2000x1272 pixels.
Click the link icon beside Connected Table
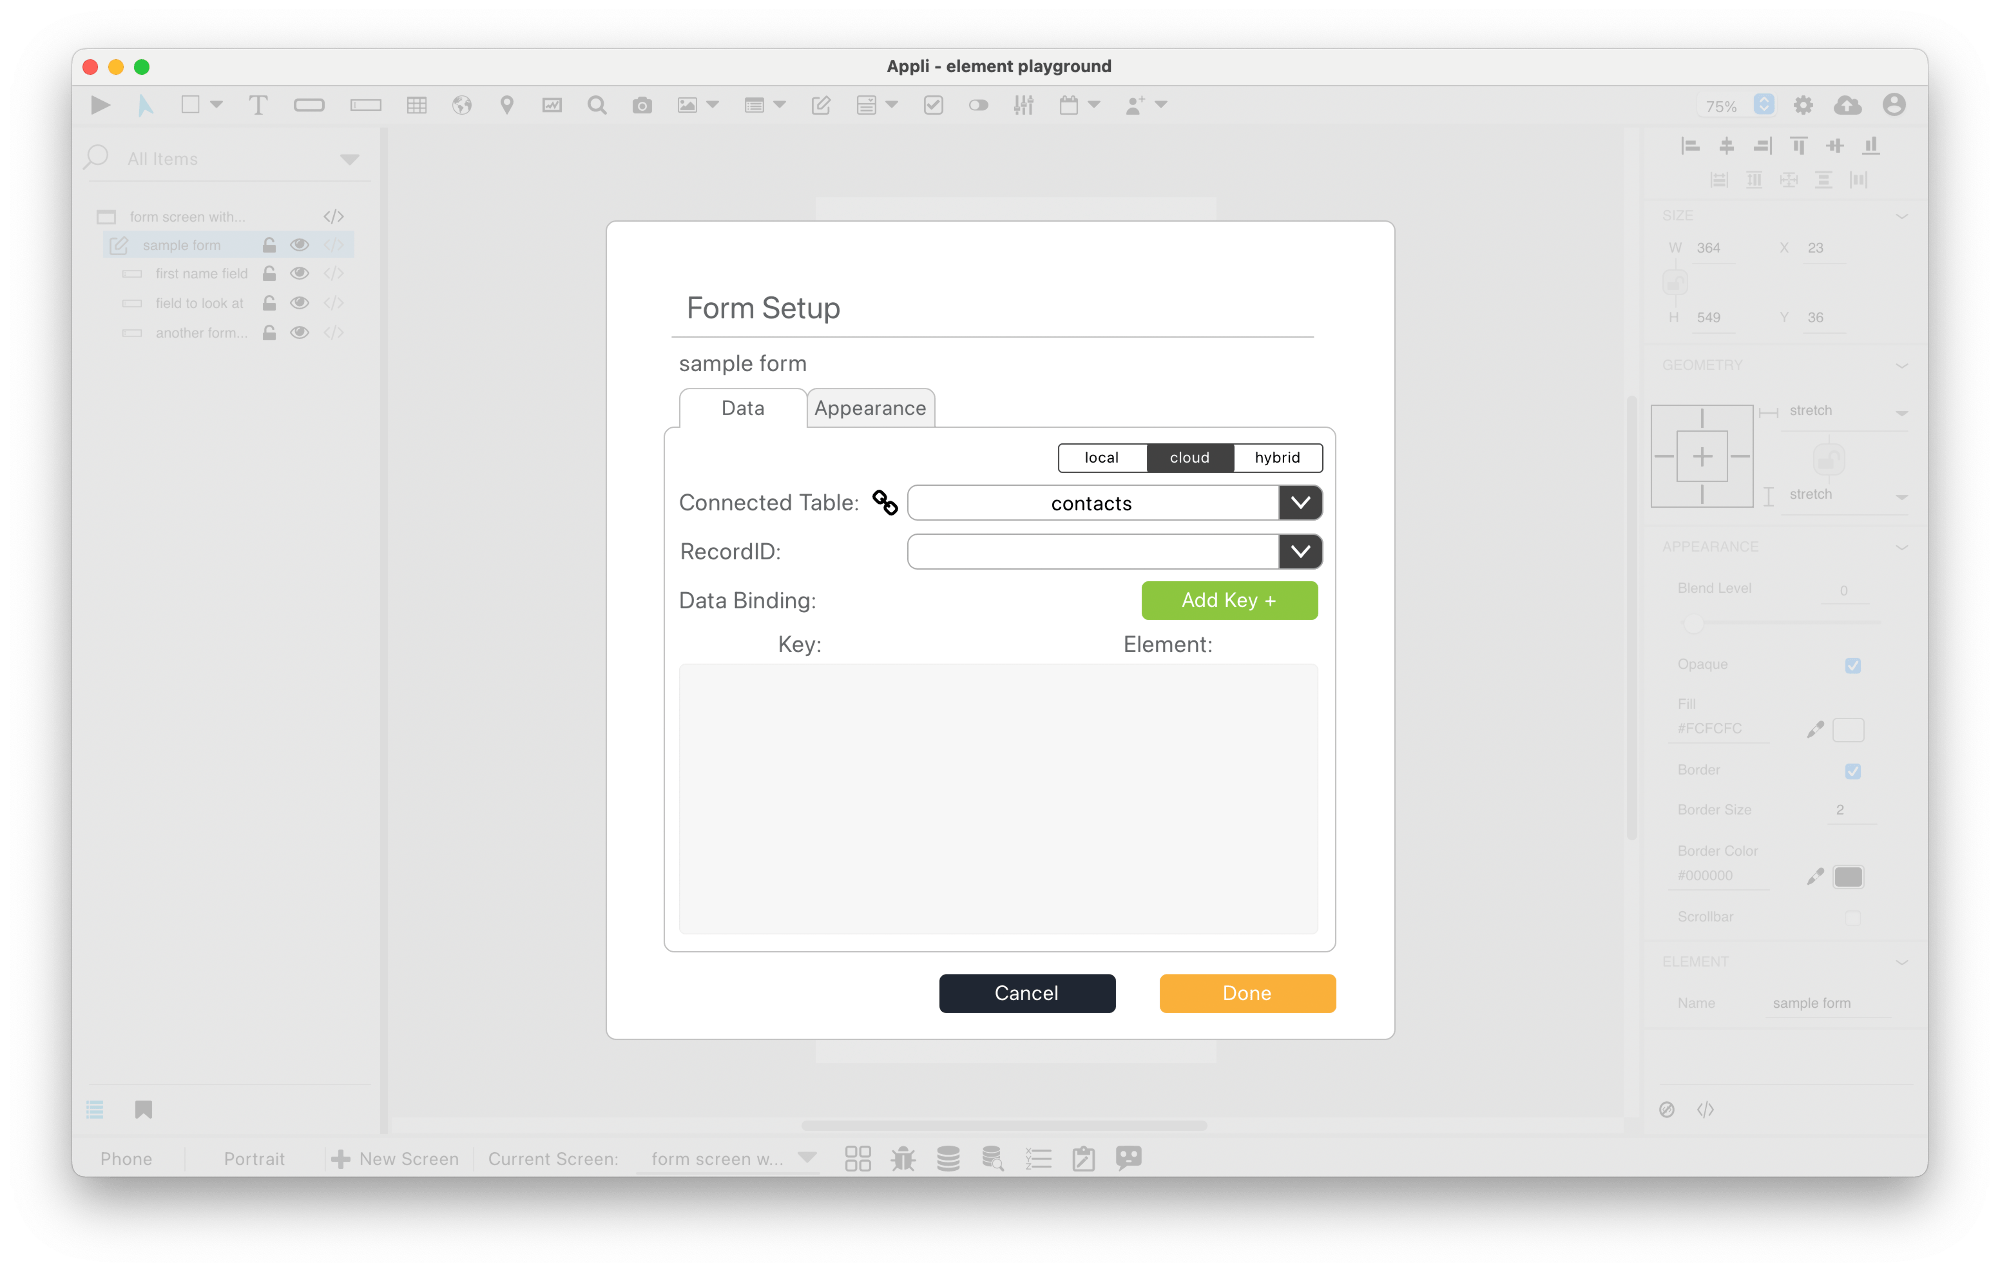[x=885, y=502]
